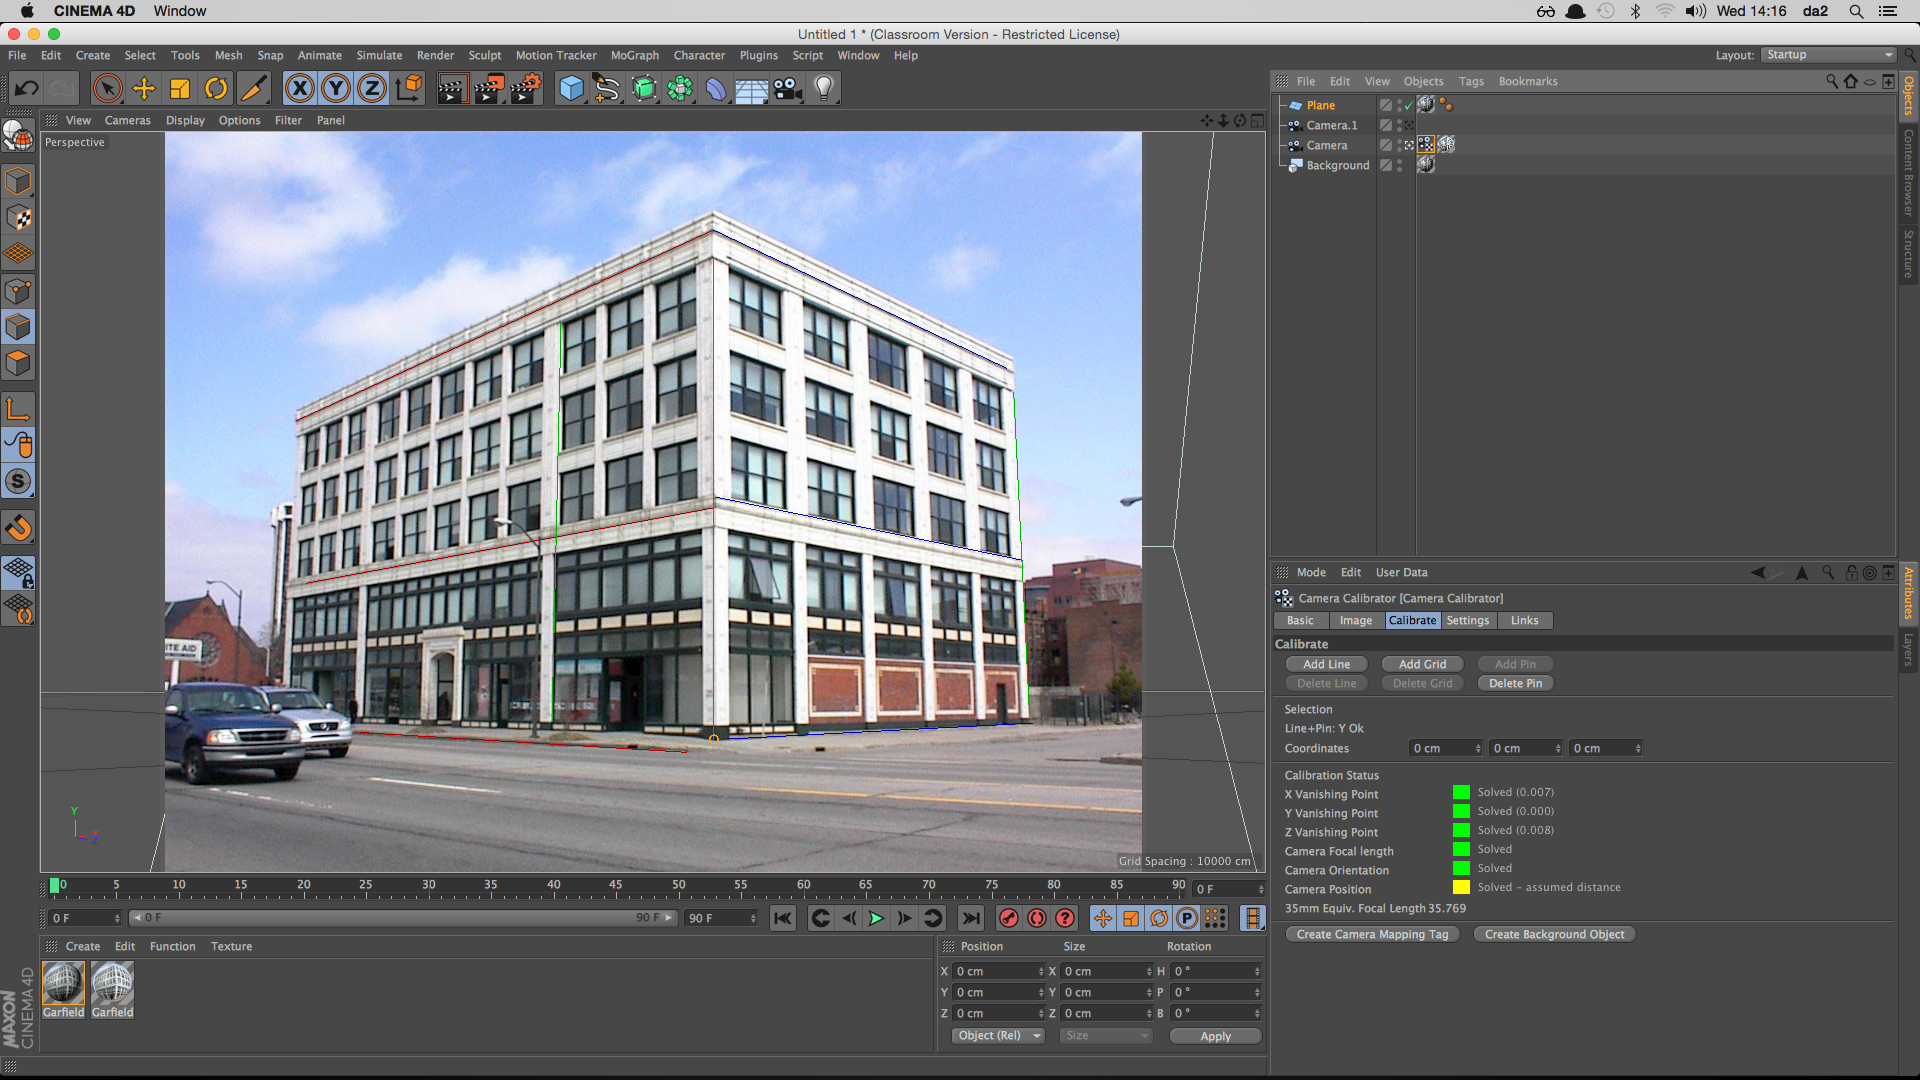Toggle Plane enabled green checkmark
This screenshot has width=1920, height=1080.
(1408, 106)
